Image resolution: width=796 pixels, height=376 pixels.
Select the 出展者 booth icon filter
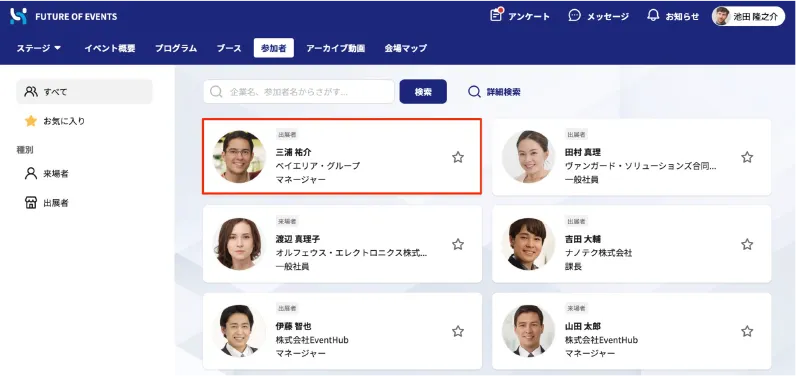pyautogui.click(x=31, y=203)
